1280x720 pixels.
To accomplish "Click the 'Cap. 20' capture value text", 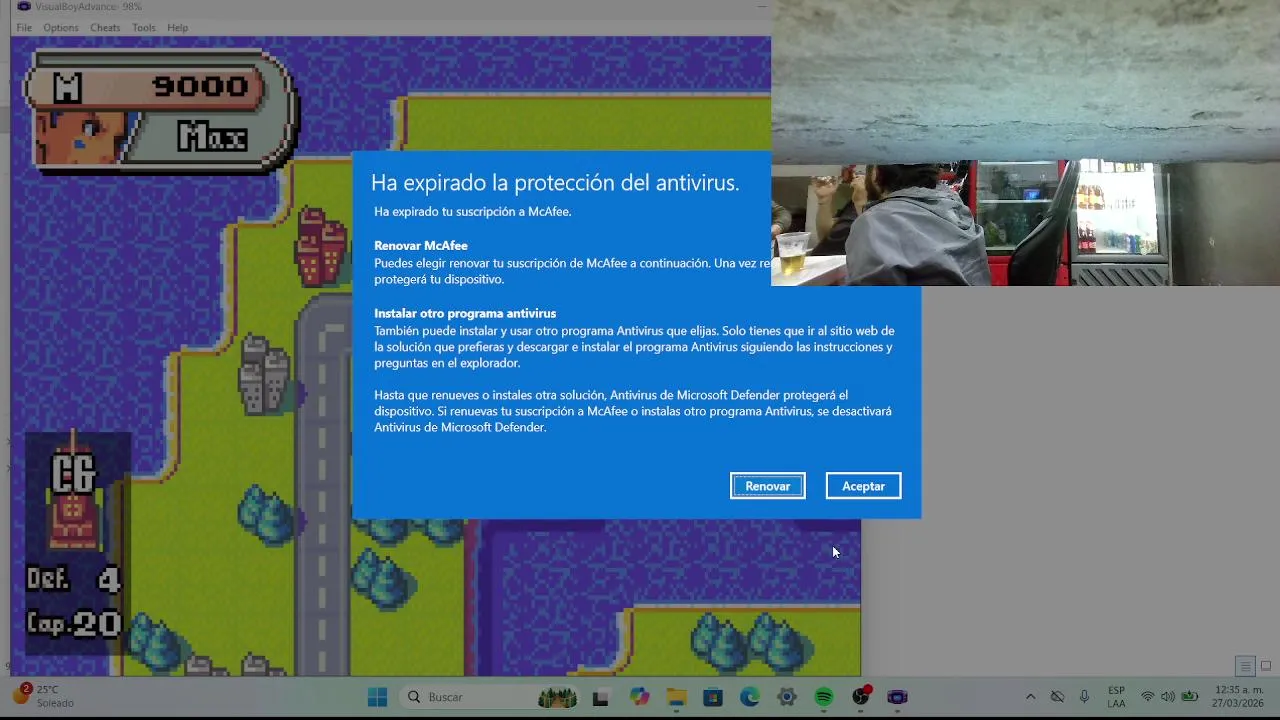I will click(74, 624).
